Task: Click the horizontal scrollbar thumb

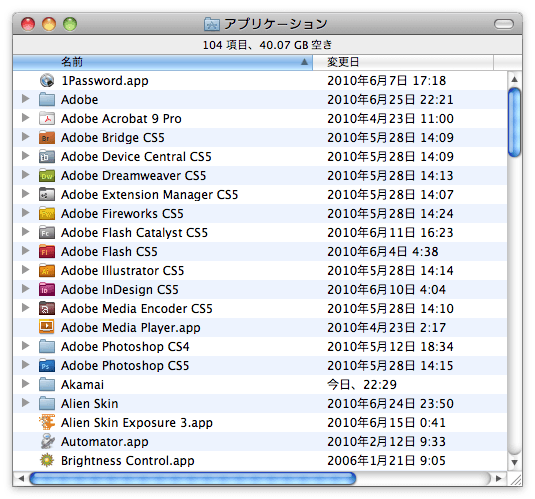Action: tap(193, 479)
